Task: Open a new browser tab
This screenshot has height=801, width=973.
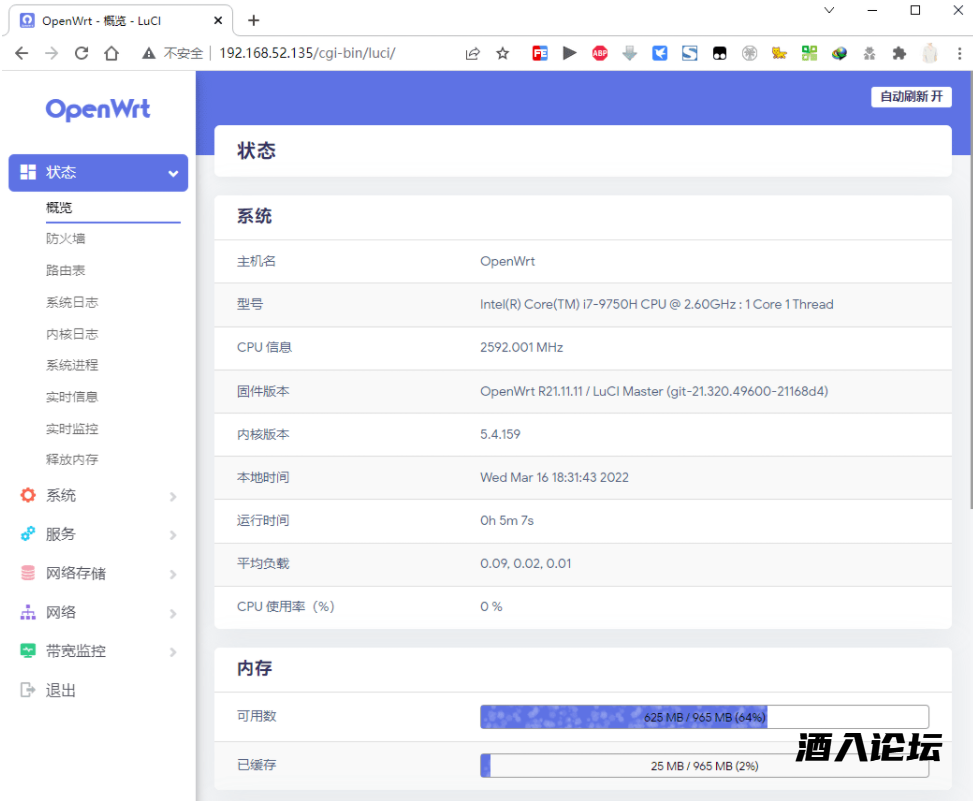Action: [x=253, y=20]
